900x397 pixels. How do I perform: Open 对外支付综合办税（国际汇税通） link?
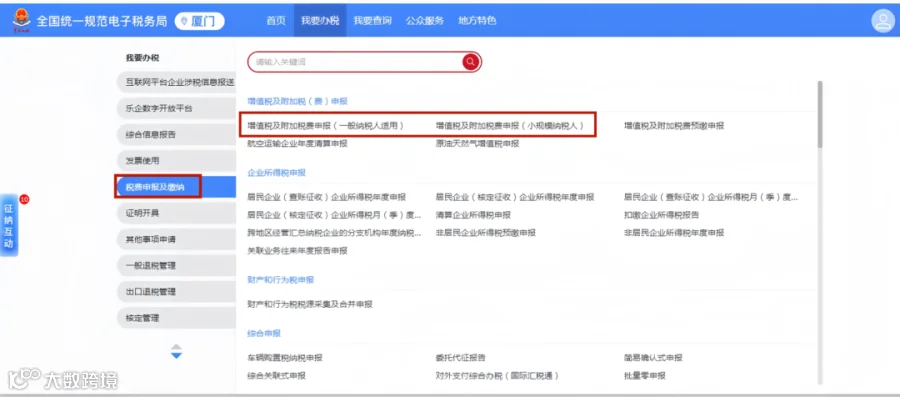[x=498, y=376]
